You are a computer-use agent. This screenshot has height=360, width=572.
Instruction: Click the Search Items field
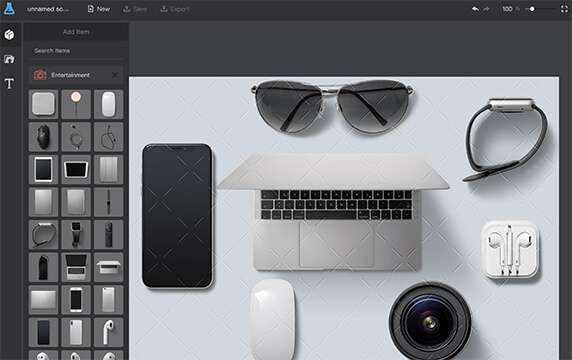pos(76,51)
